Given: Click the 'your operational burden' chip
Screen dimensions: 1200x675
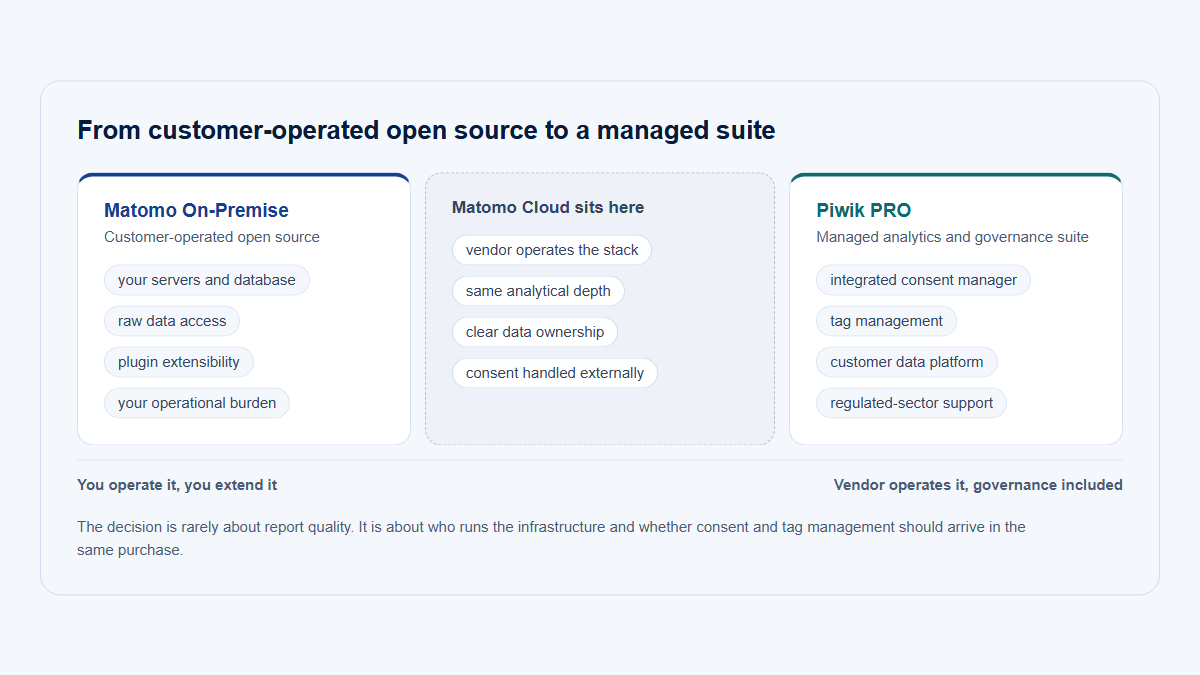Looking at the screenshot, I should point(197,403).
